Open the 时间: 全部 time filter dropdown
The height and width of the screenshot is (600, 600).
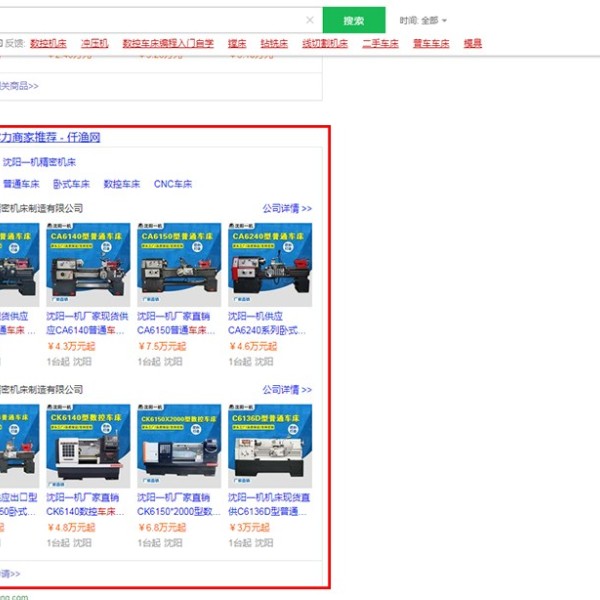coord(423,20)
